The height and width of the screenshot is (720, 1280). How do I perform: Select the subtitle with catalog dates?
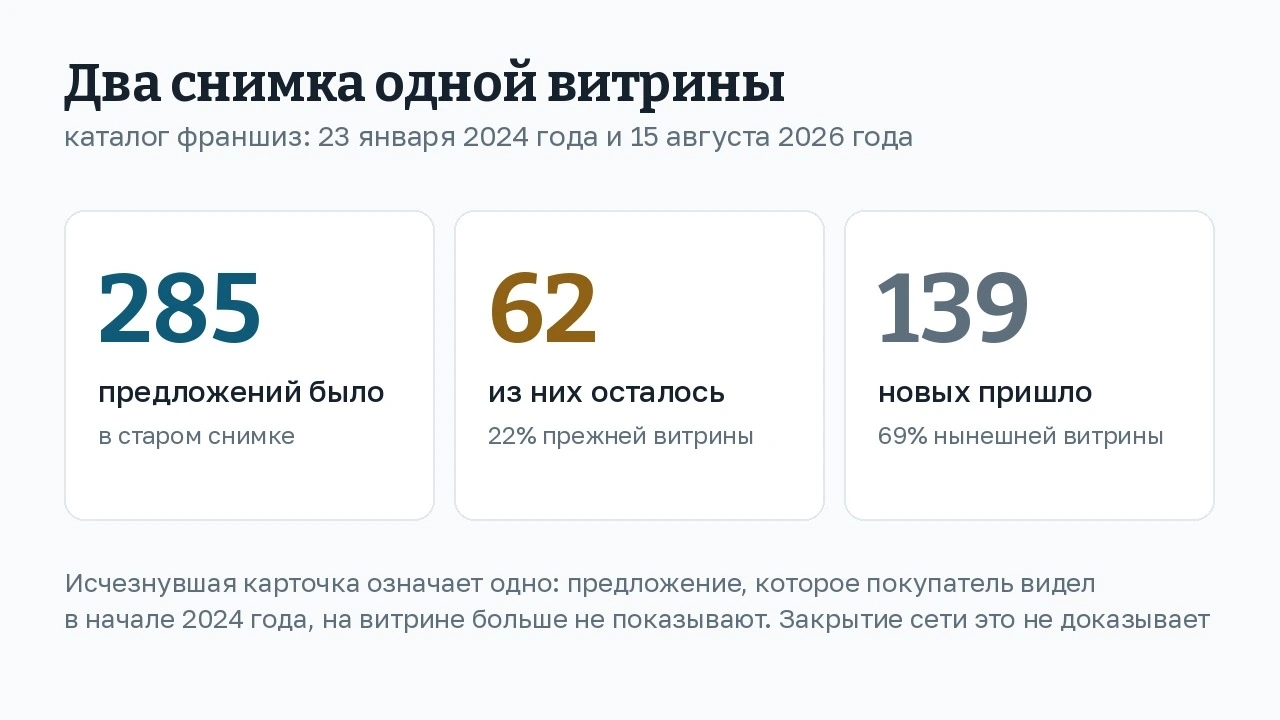488,138
